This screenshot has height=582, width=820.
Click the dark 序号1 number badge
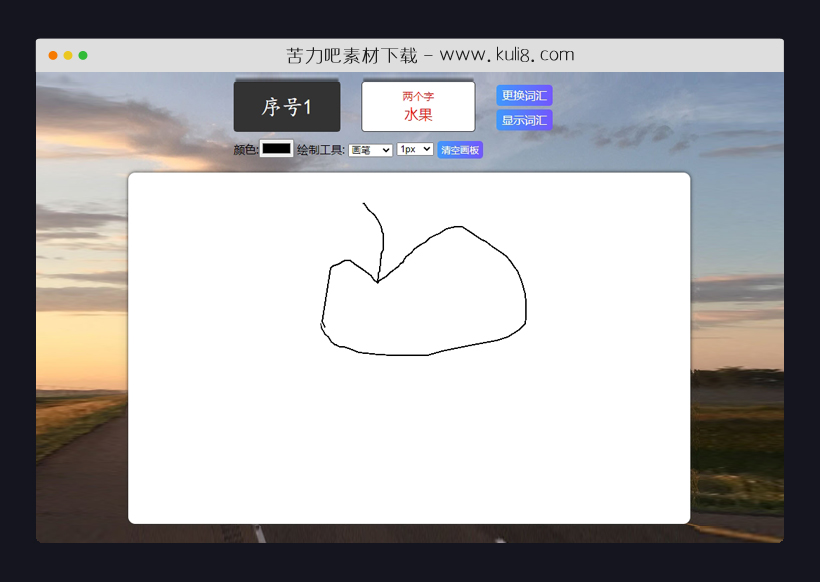tap(286, 106)
